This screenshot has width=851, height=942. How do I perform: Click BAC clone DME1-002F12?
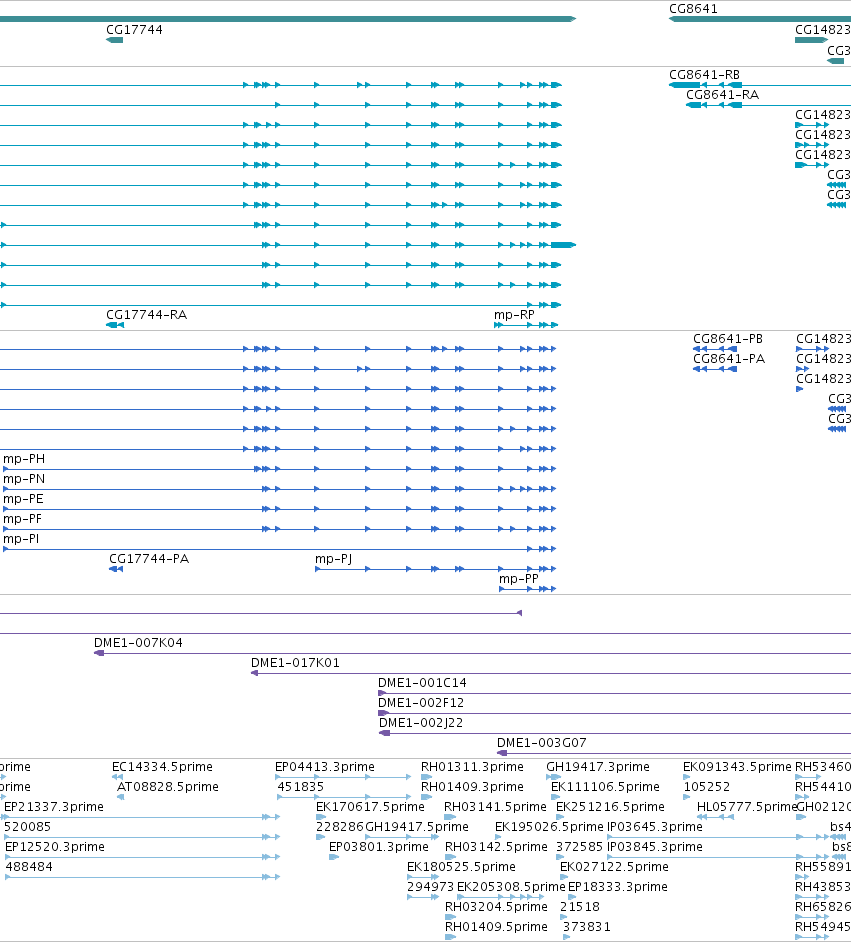pos(421,703)
